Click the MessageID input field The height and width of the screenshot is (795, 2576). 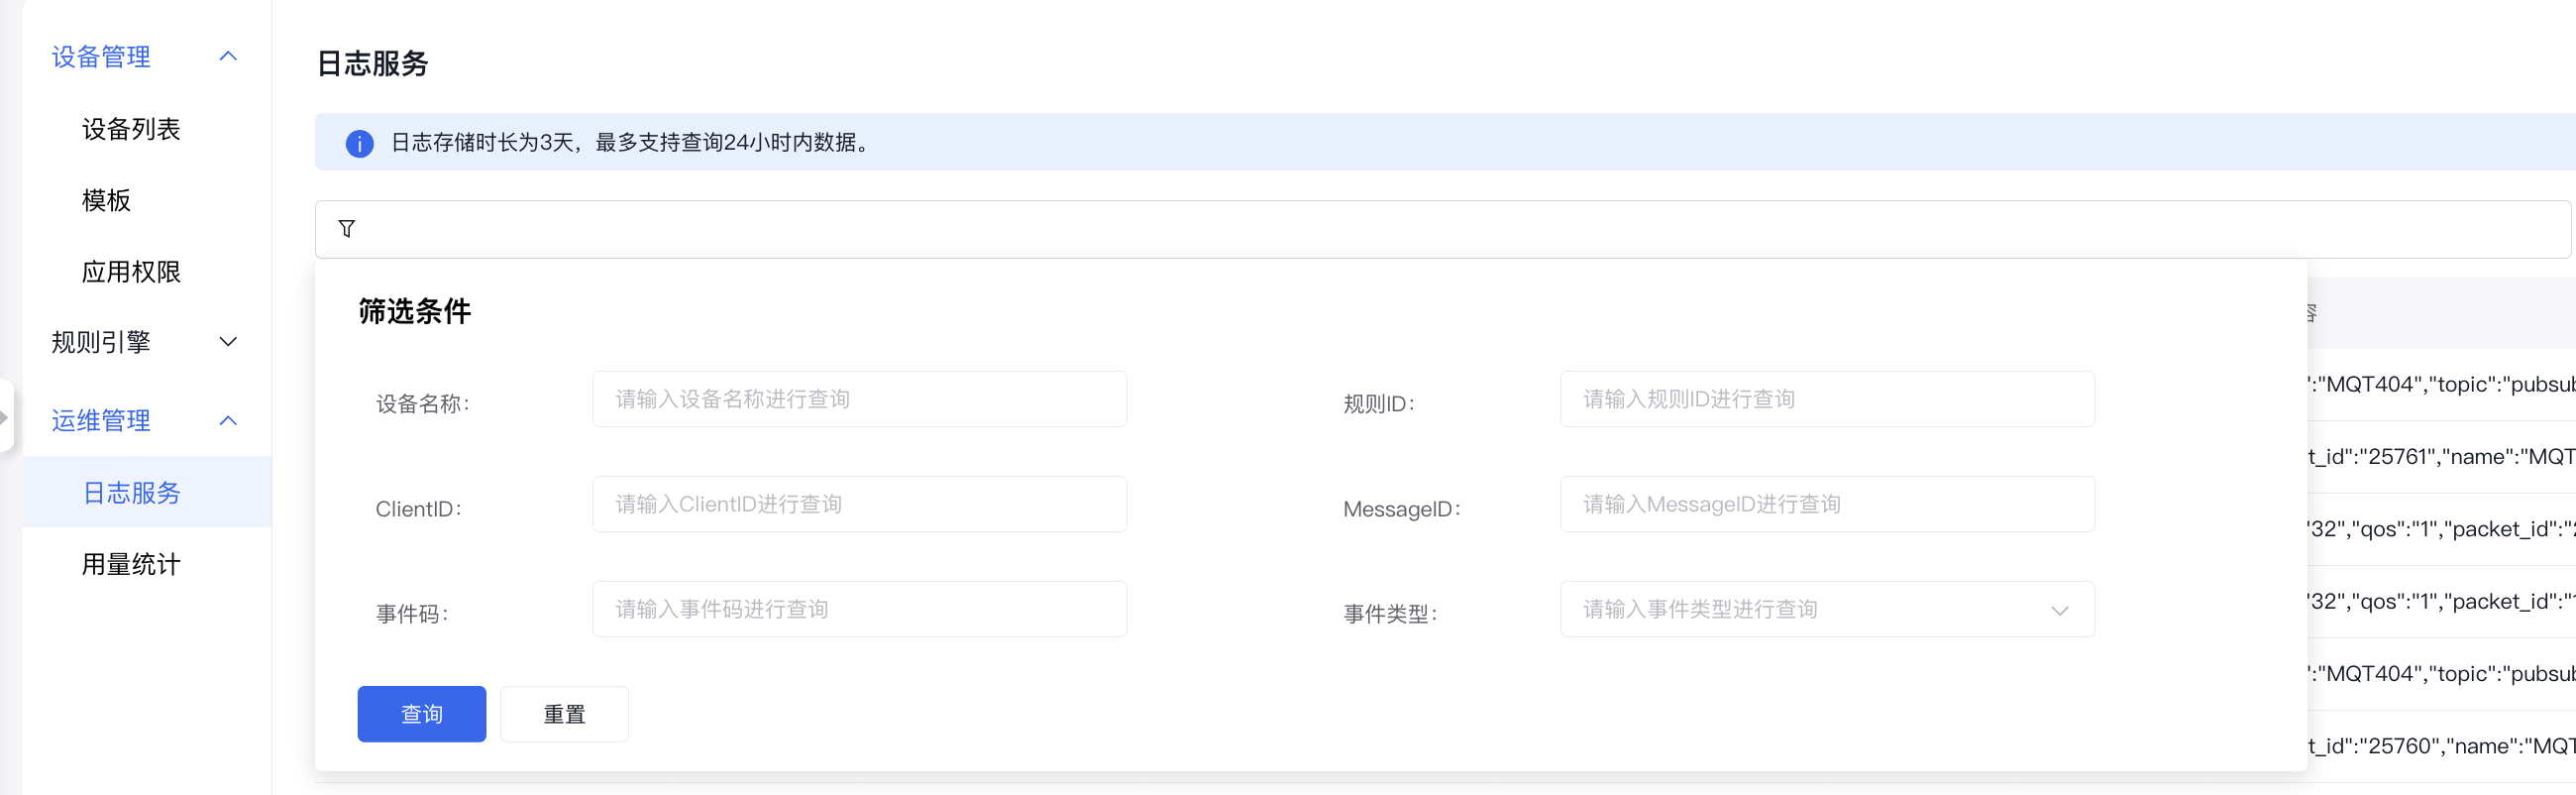[x=1826, y=504]
